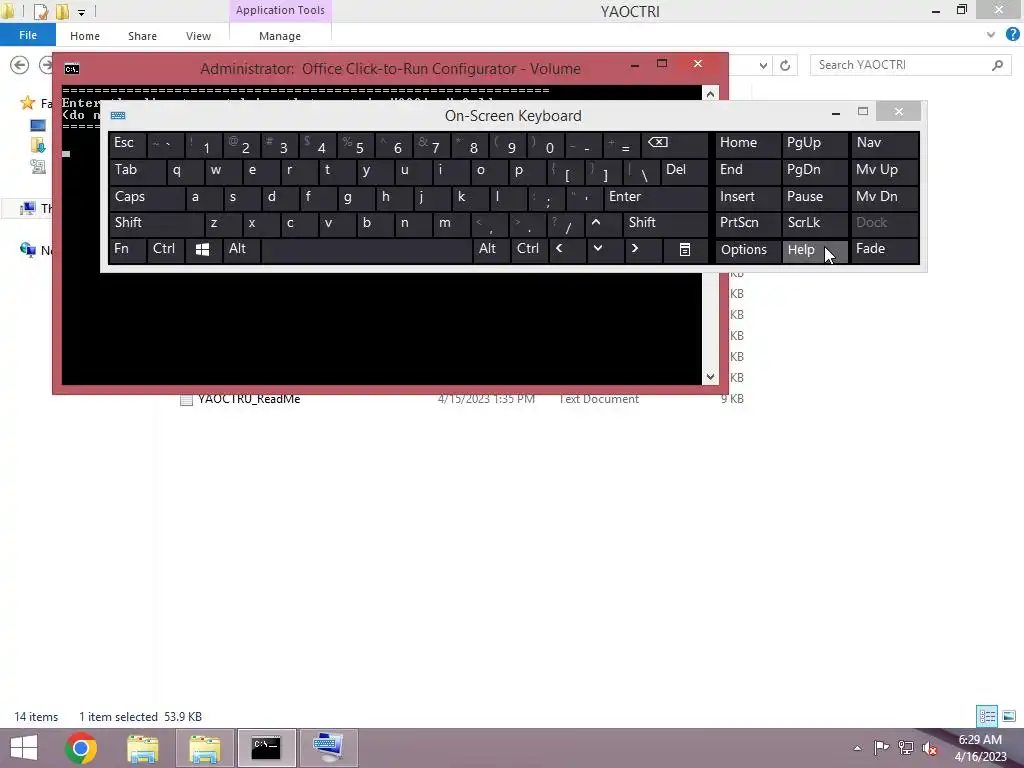Image resolution: width=1024 pixels, height=768 pixels.
Task: Click the Tab key on keyboard
Action: click(137, 171)
